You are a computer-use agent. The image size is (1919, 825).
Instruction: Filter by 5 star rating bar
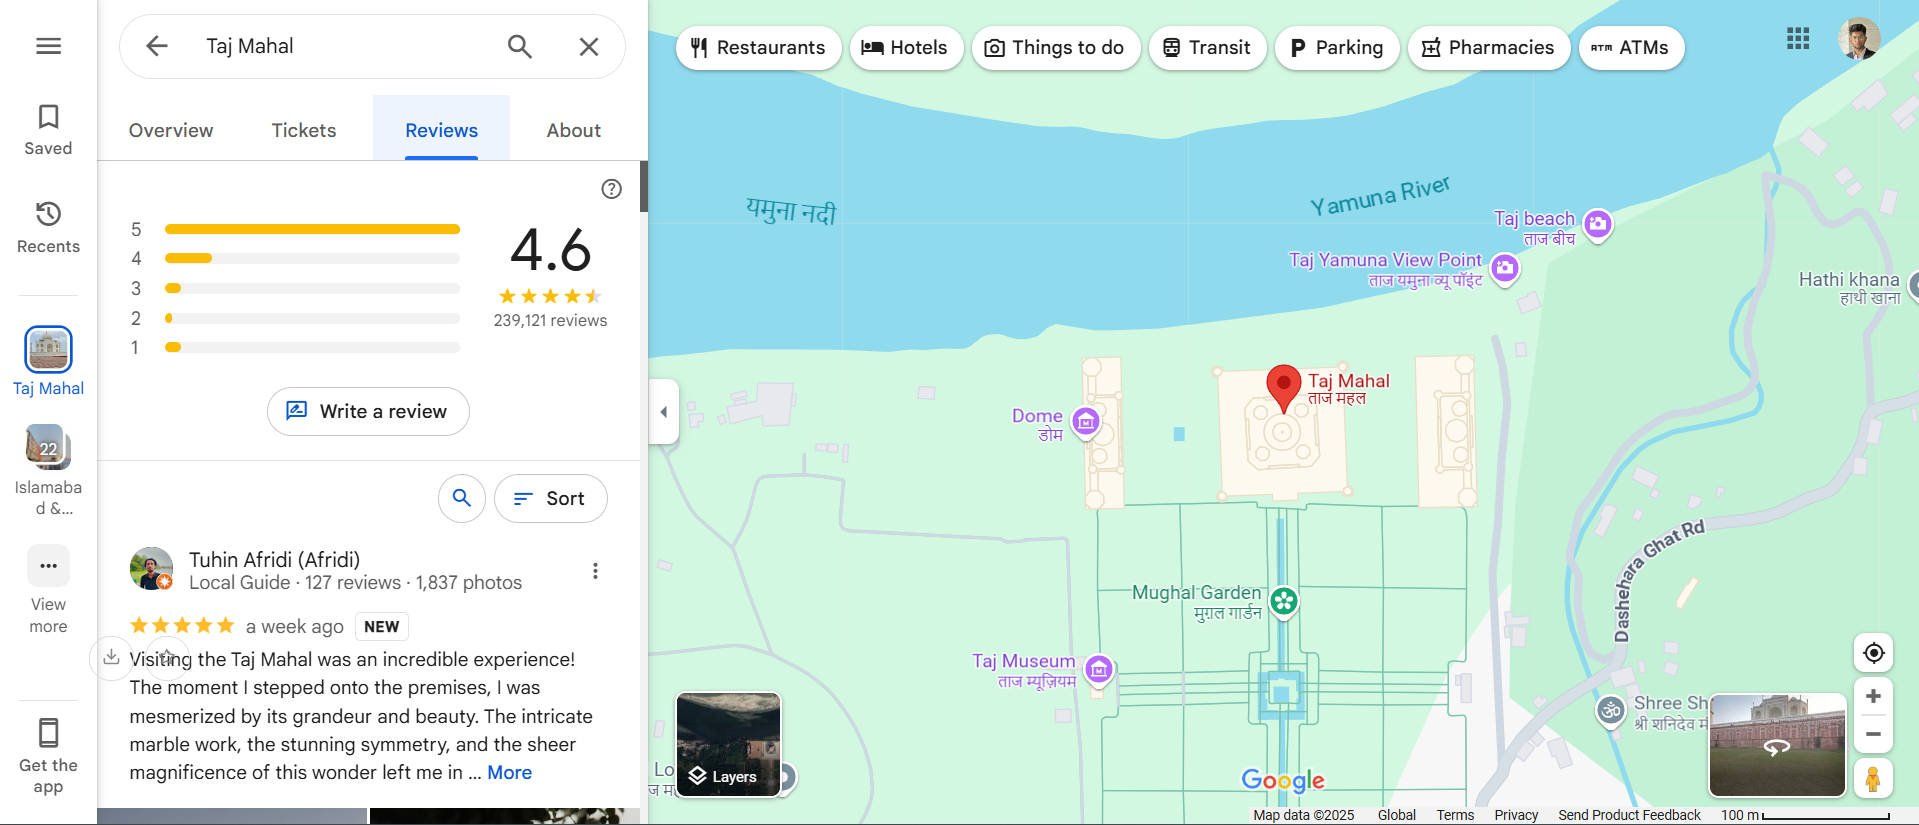[312, 229]
